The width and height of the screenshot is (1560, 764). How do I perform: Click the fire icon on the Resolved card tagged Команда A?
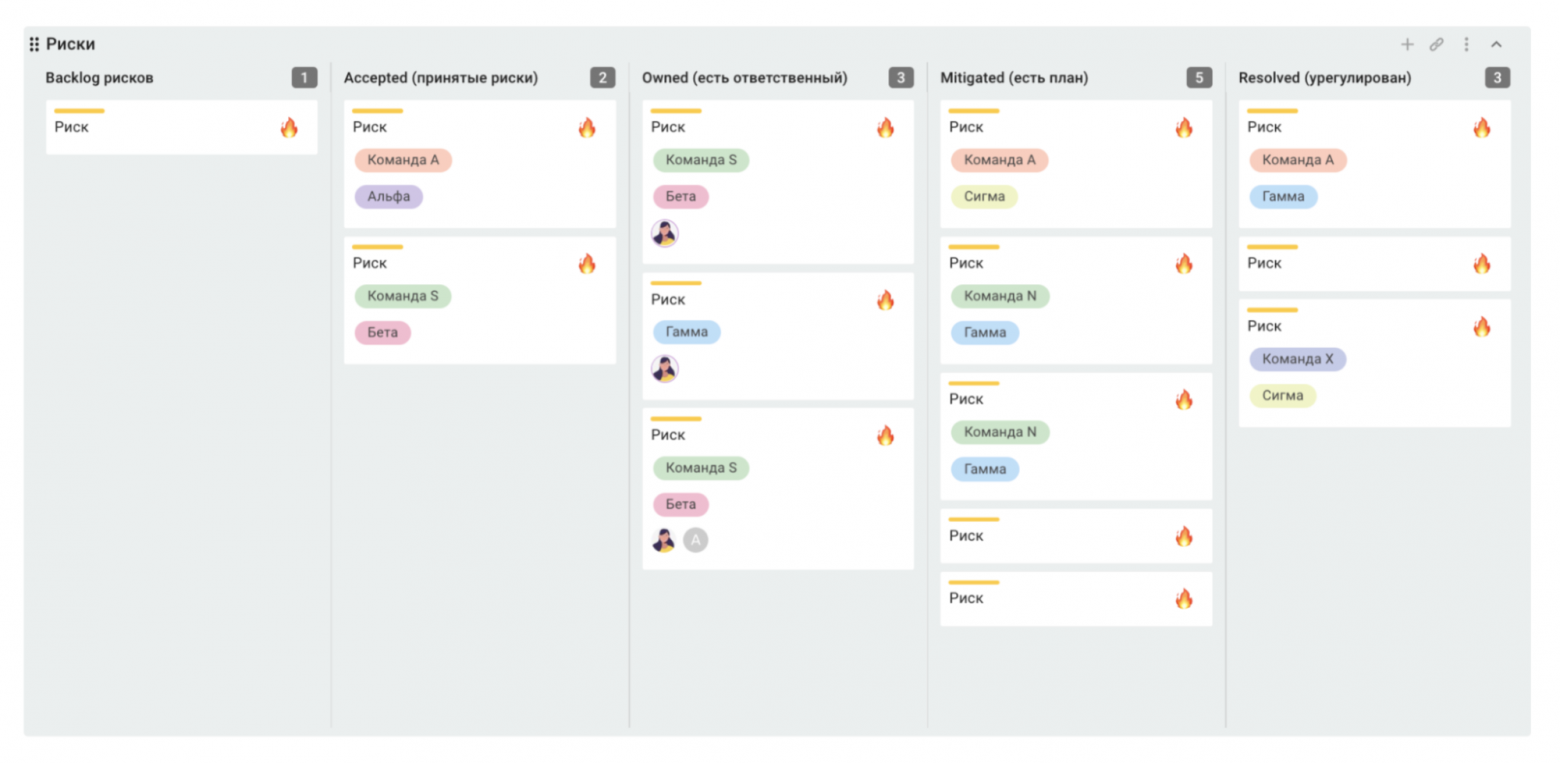(1482, 127)
